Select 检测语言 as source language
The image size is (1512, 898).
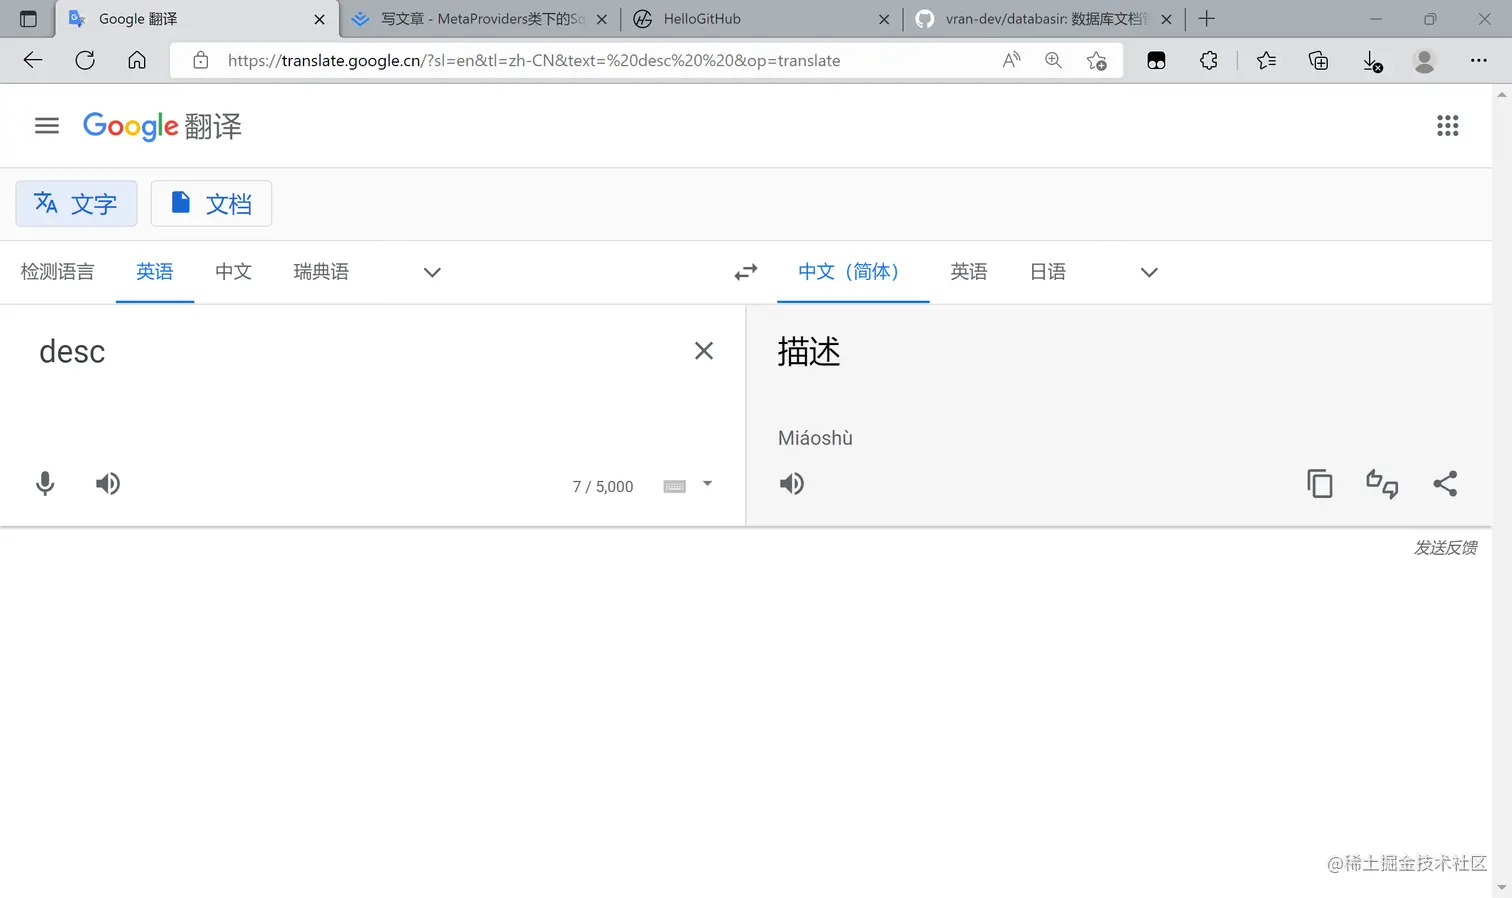click(58, 272)
